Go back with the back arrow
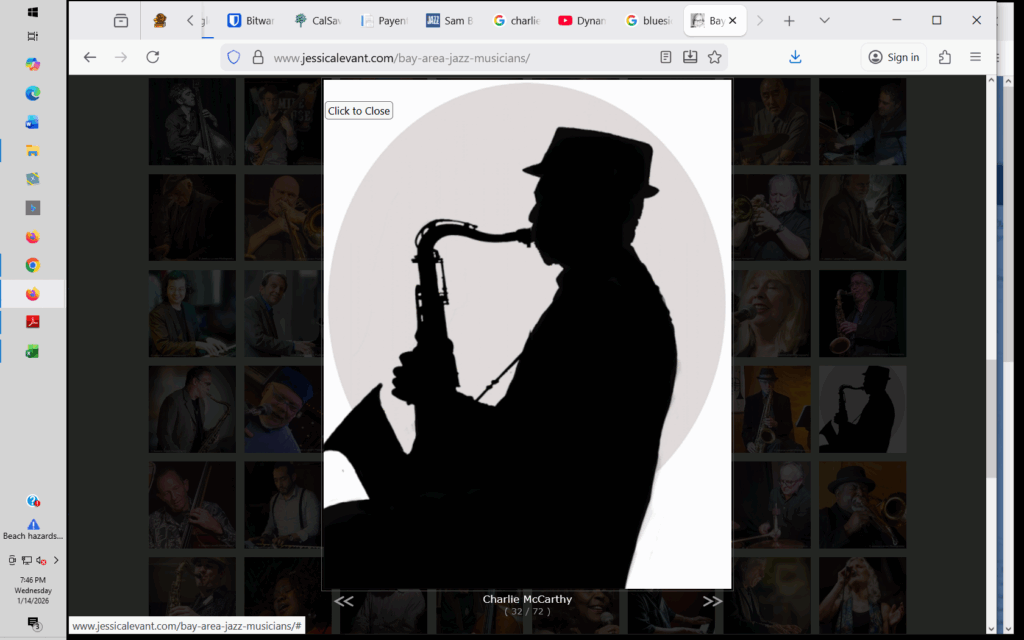Viewport: 1024px width, 640px height. click(x=90, y=57)
